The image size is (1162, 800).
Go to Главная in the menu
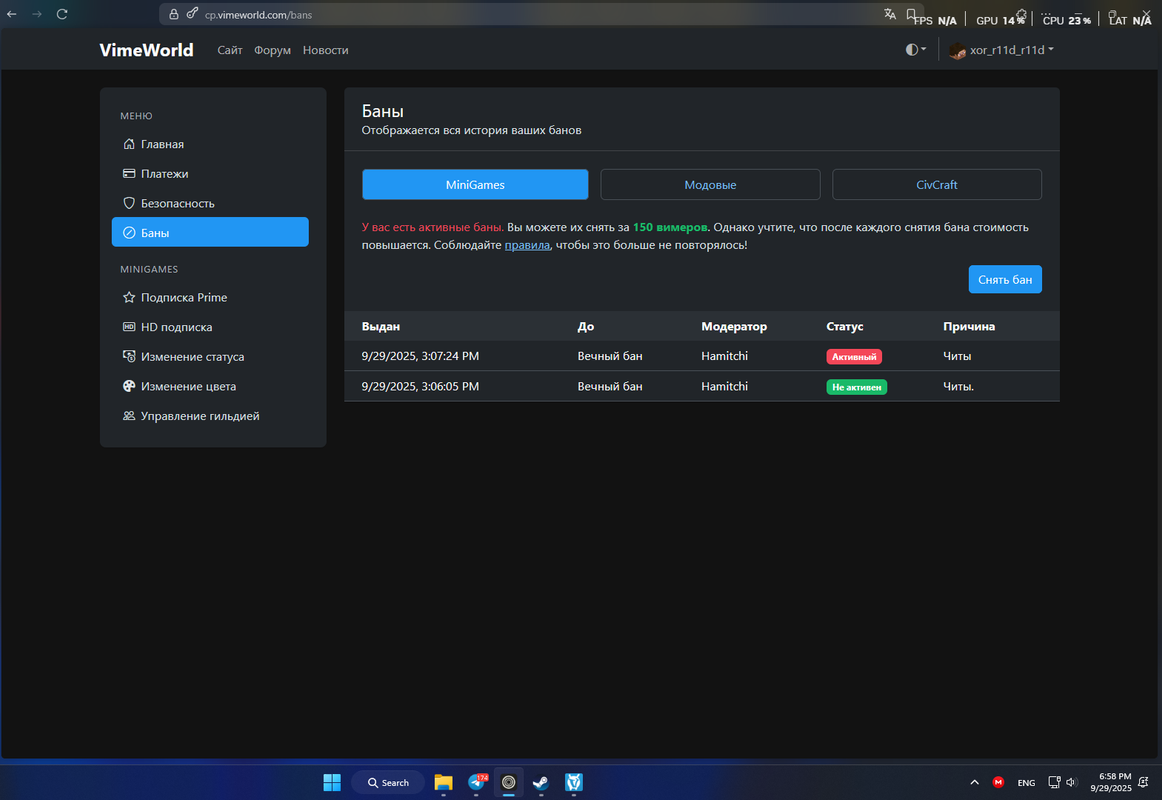(210, 144)
